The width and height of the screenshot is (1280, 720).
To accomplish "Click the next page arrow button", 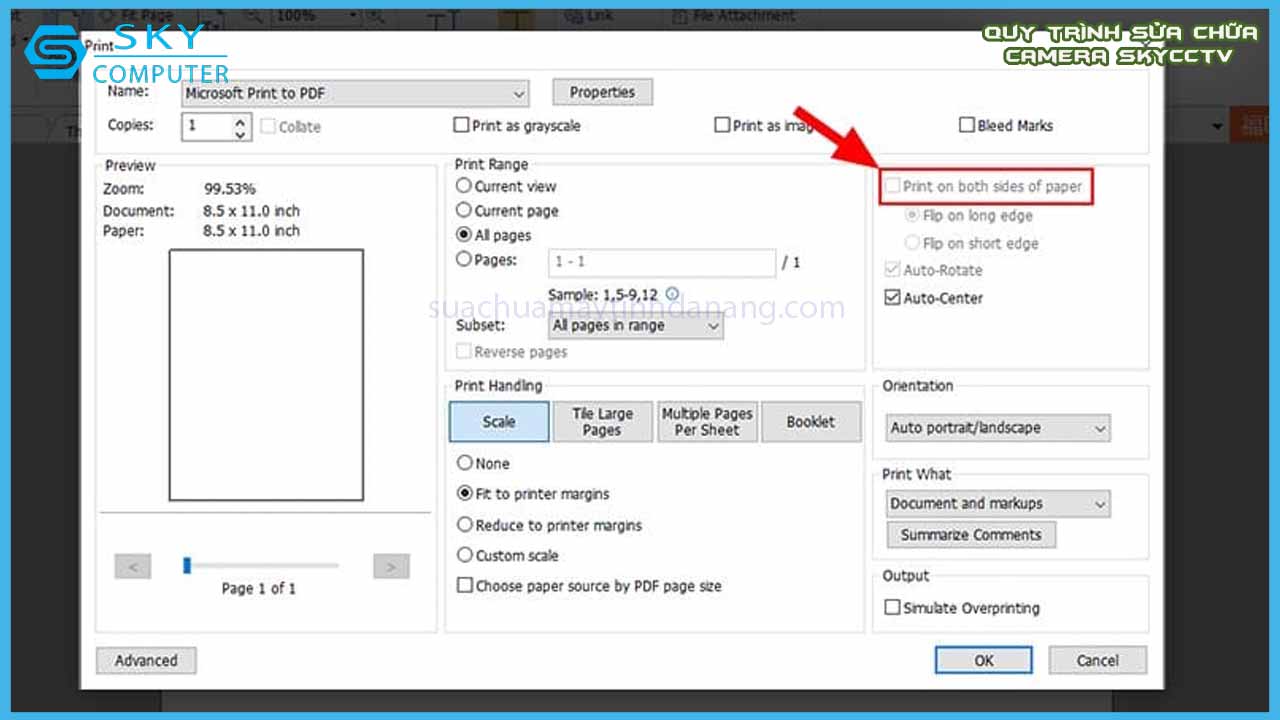I will pyautogui.click(x=391, y=567).
